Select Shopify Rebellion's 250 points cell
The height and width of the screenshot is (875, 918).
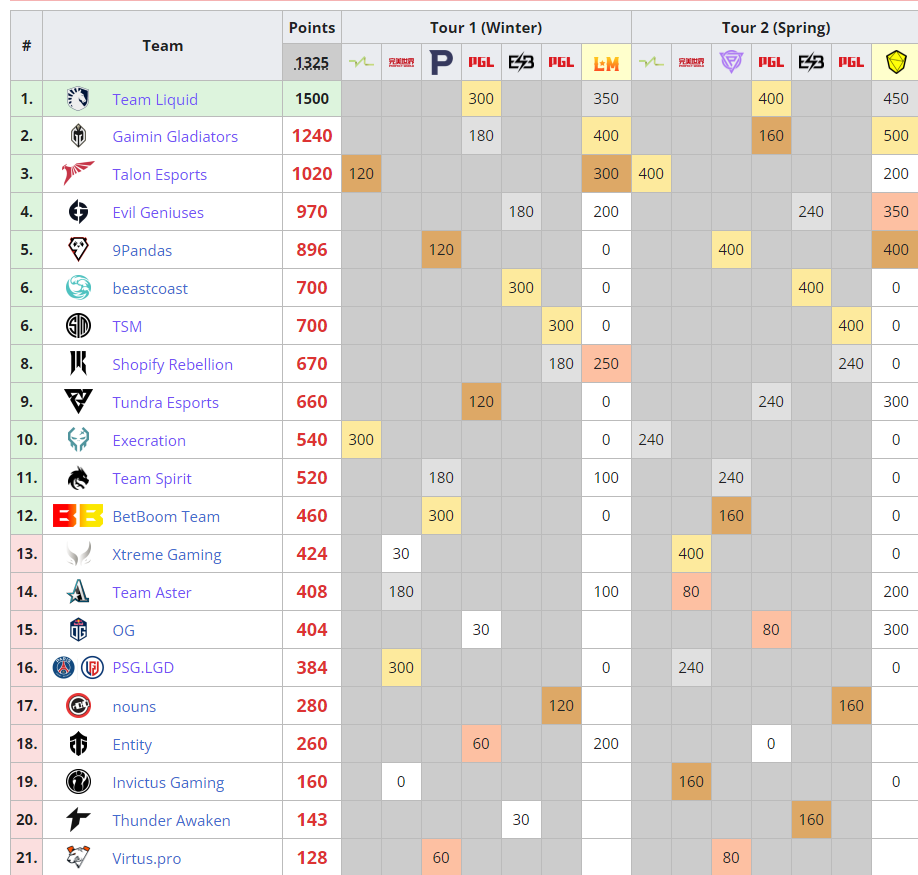[606, 363]
